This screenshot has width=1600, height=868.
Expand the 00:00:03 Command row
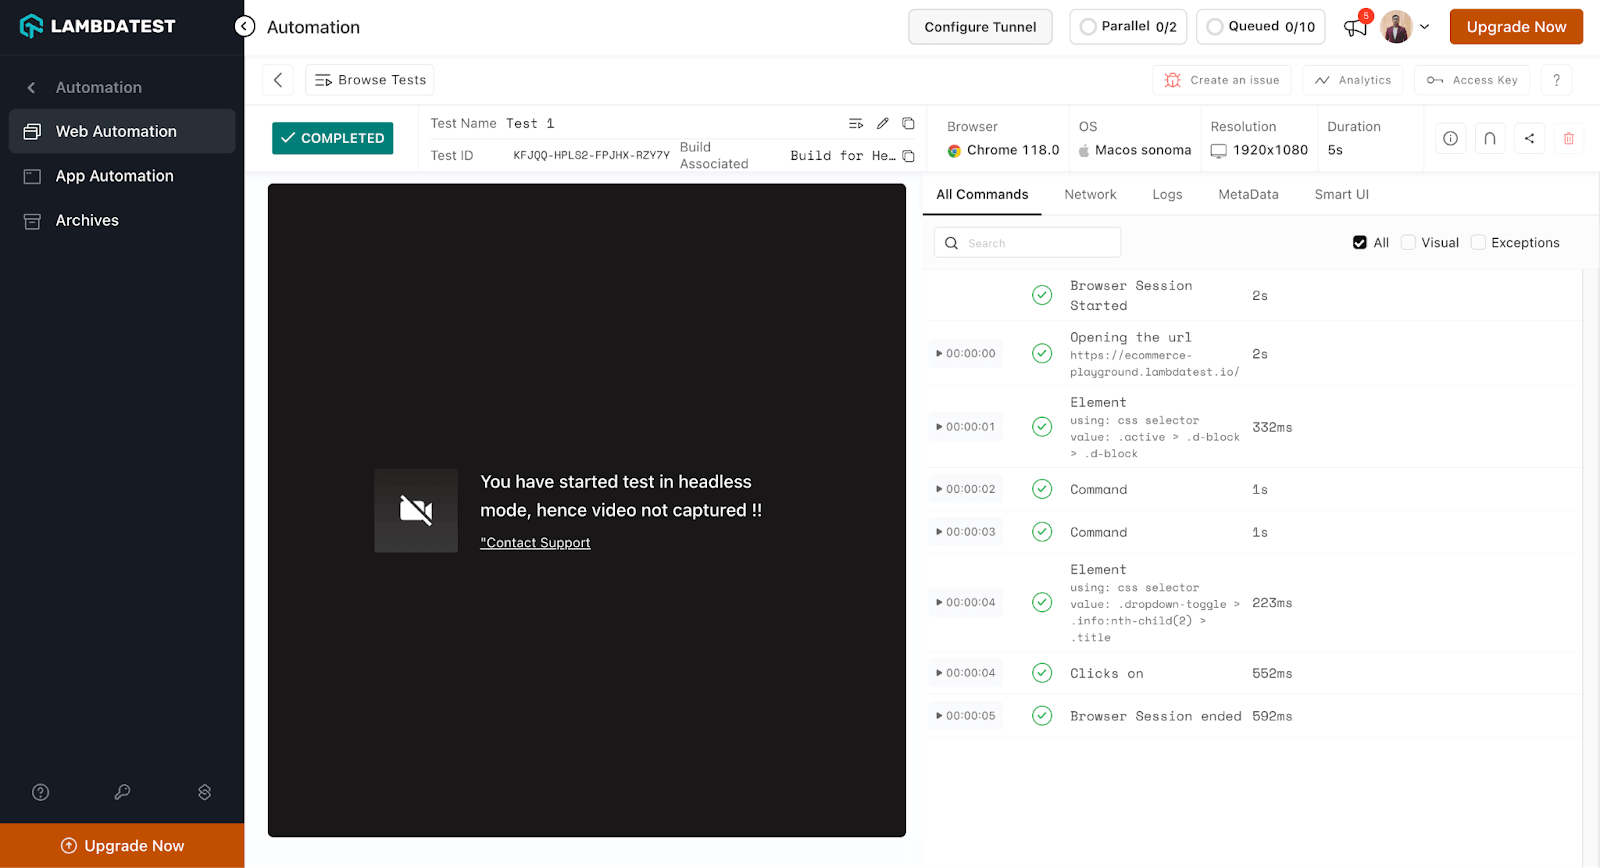(x=966, y=532)
